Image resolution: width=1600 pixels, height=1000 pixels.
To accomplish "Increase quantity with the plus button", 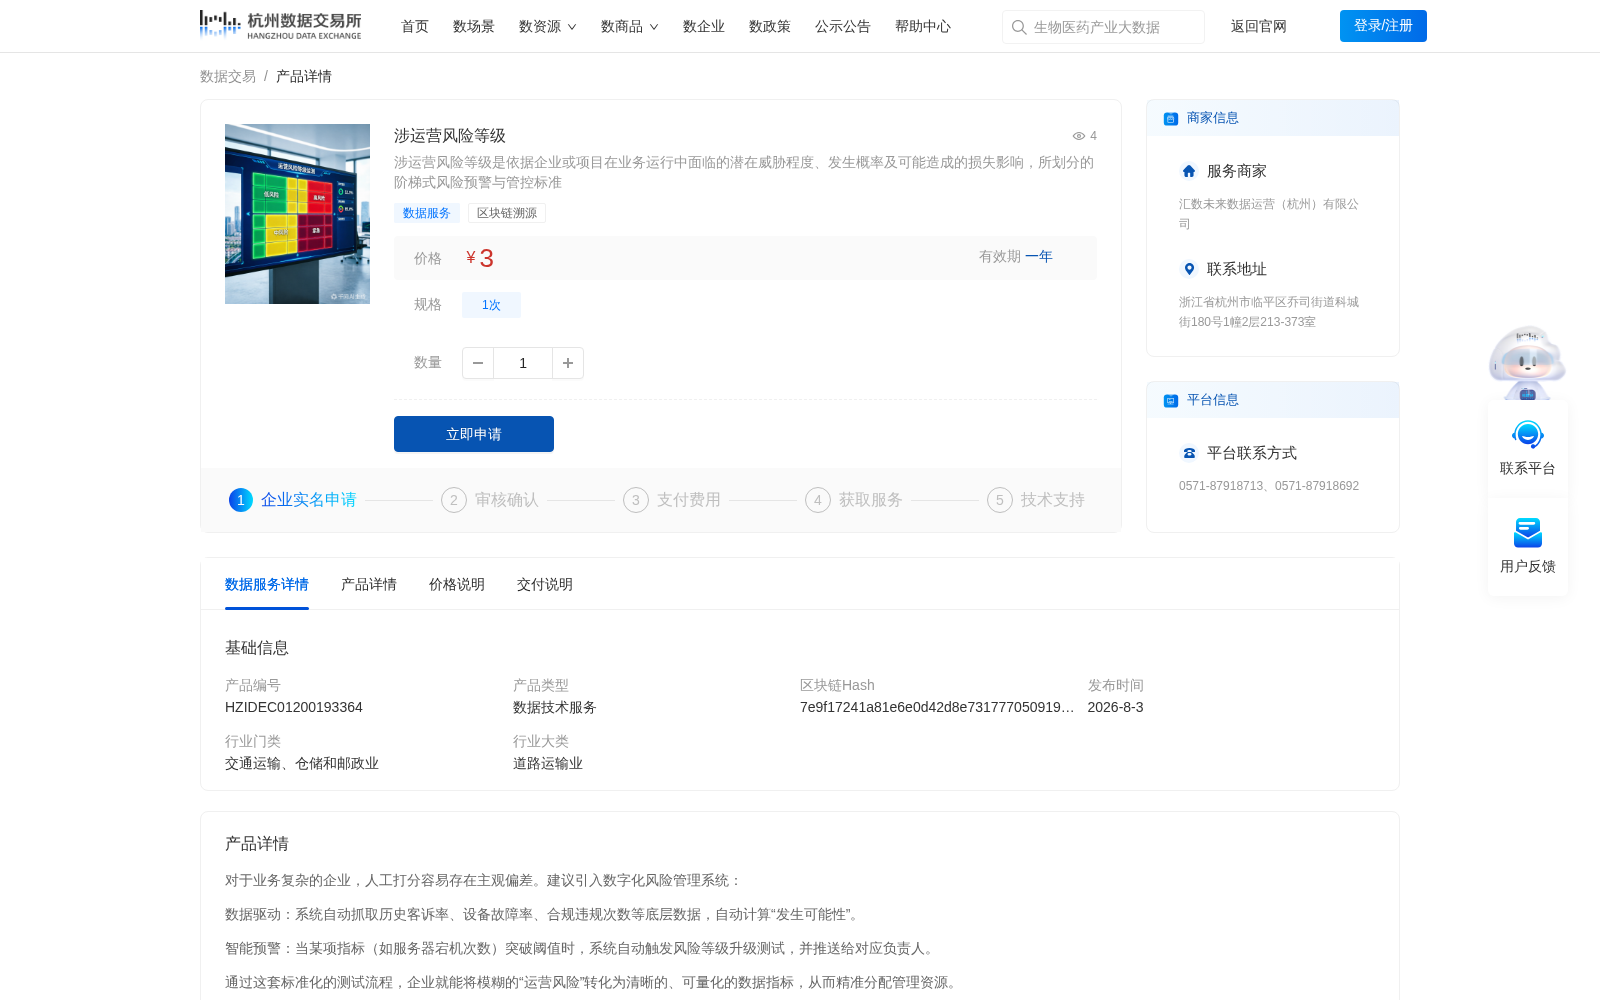I will point(567,363).
